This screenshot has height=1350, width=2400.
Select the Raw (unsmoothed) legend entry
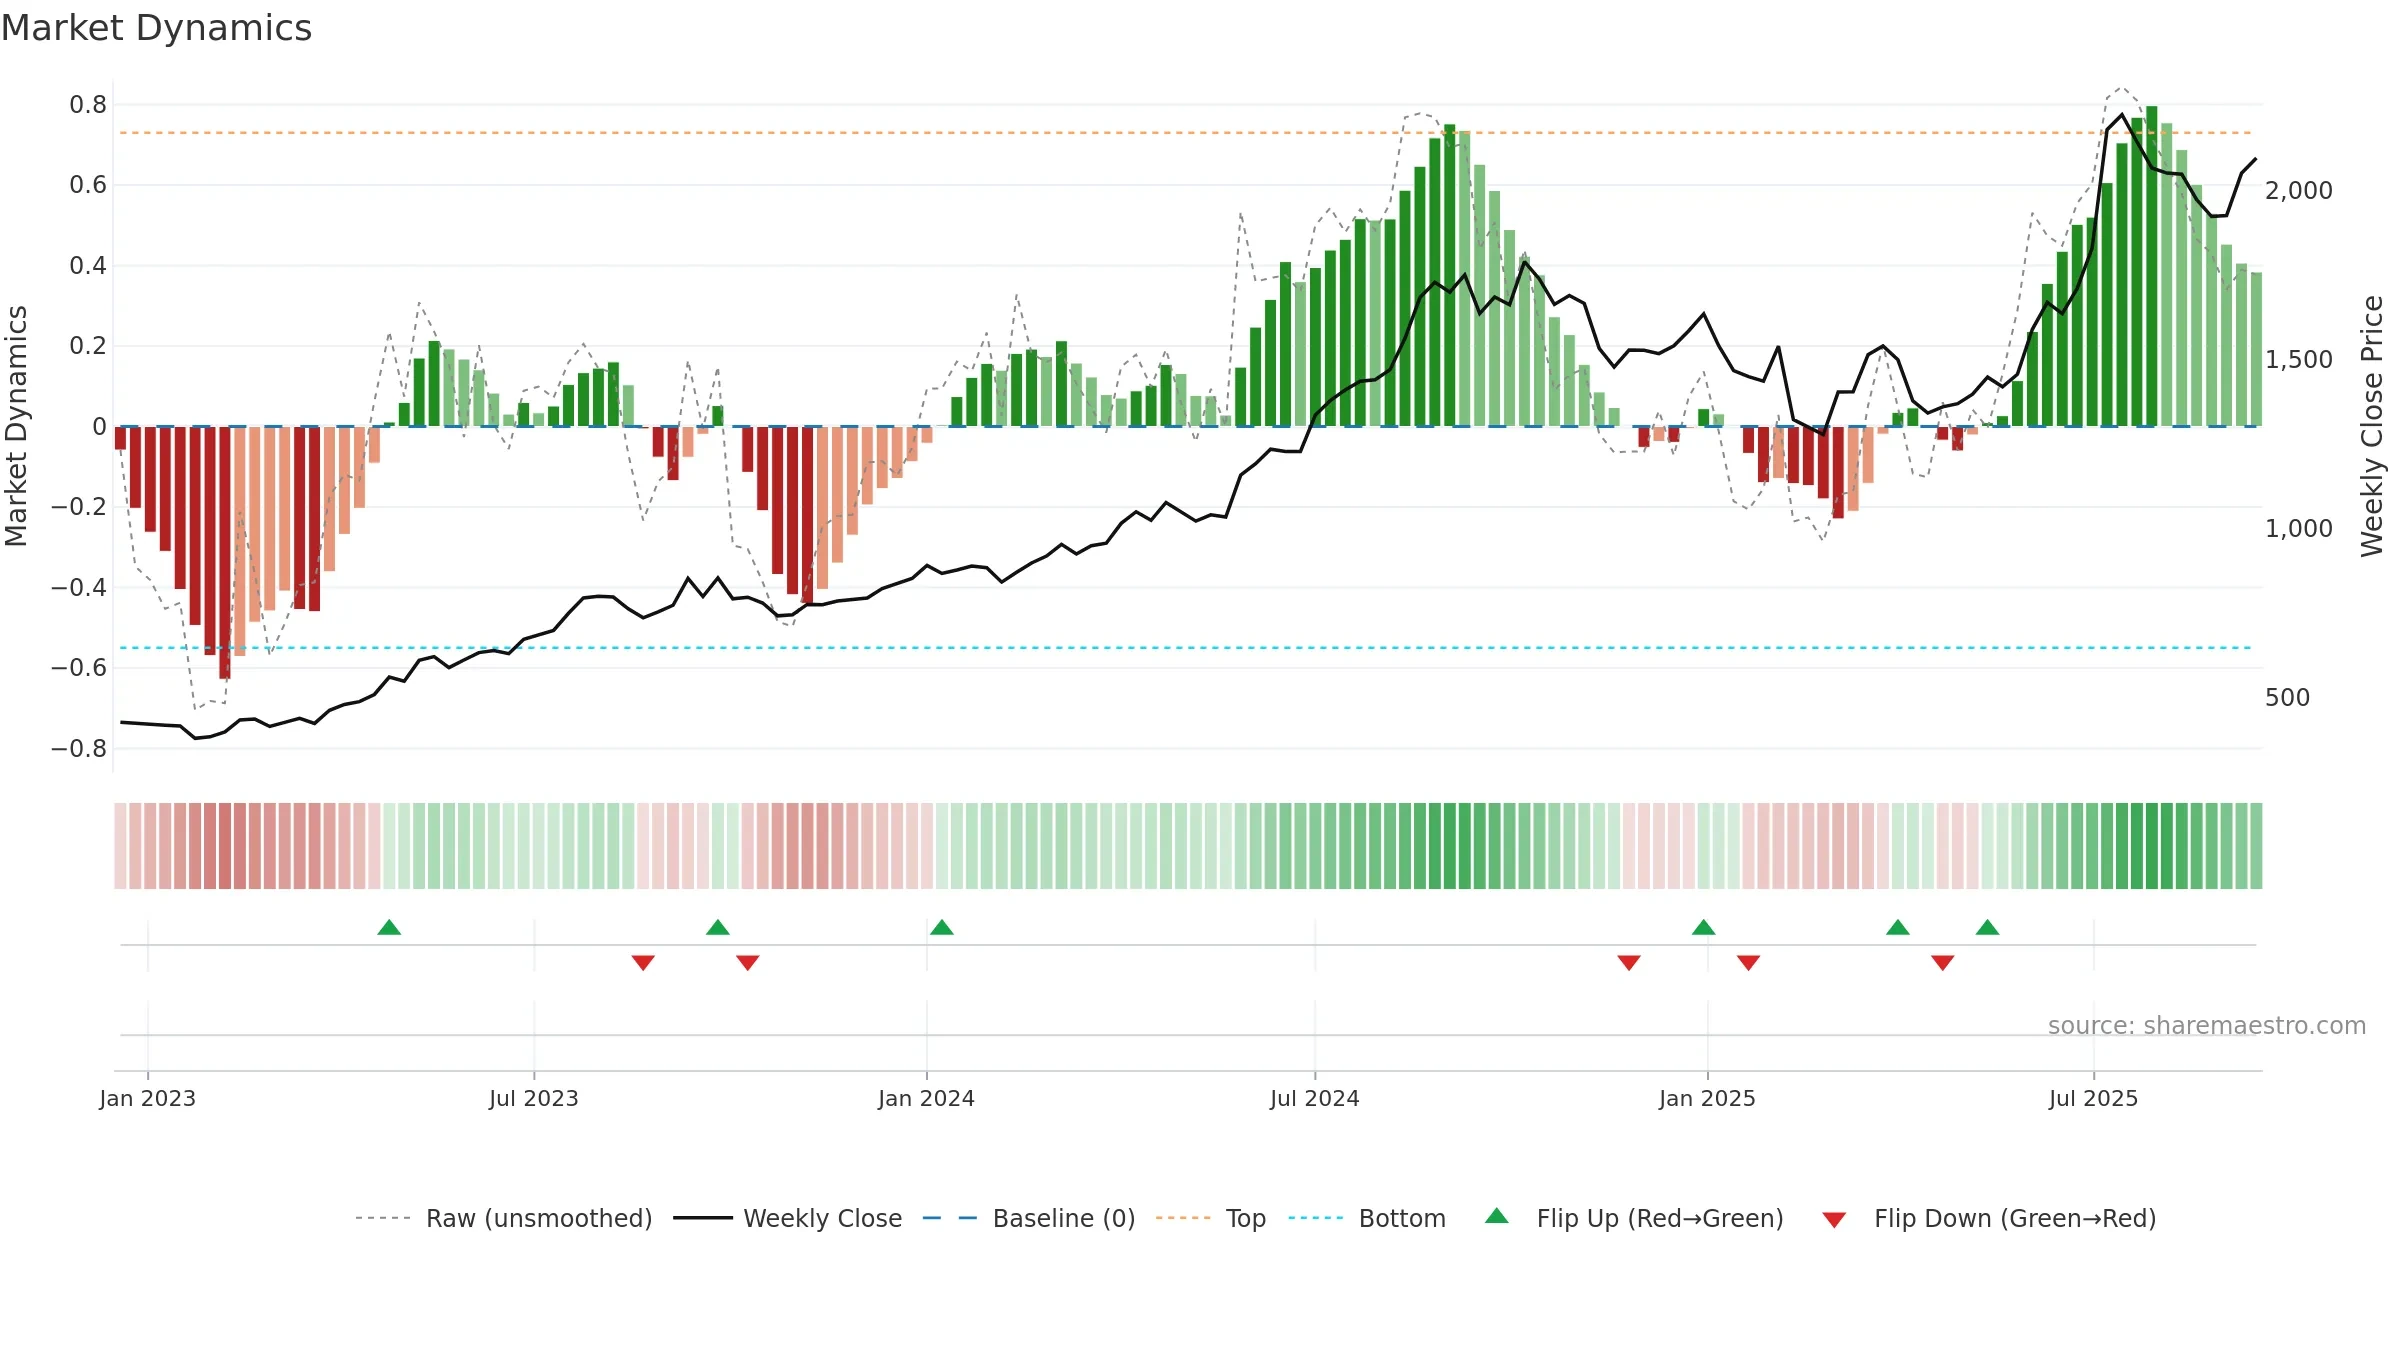503,1218
